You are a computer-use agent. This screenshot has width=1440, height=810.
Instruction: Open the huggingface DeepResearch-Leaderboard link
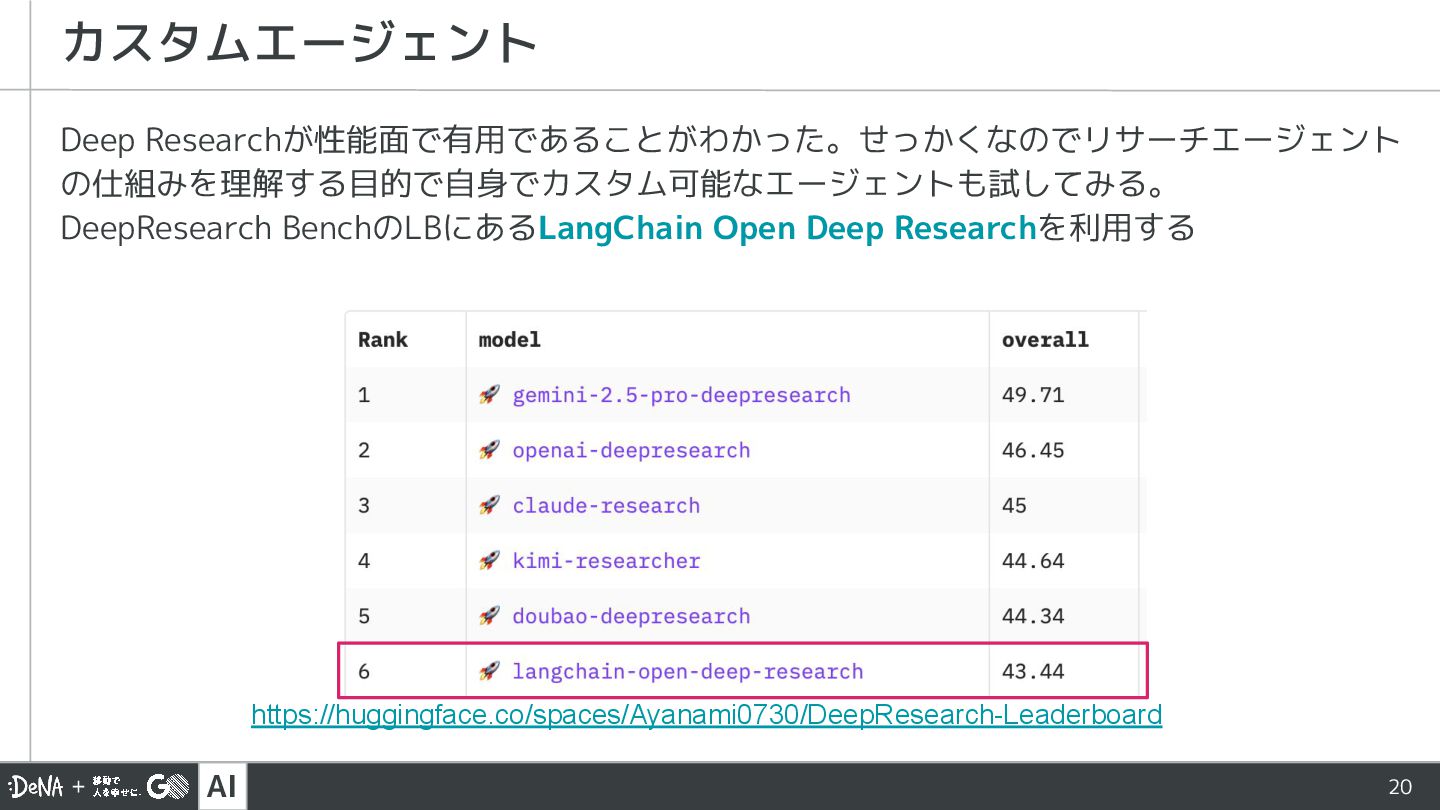(706, 714)
